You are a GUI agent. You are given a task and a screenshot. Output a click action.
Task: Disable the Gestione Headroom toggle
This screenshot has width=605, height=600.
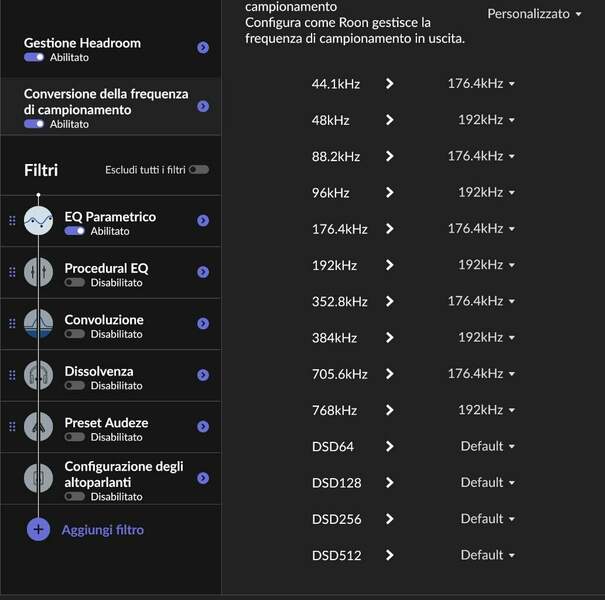pyautogui.click(x=34, y=57)
